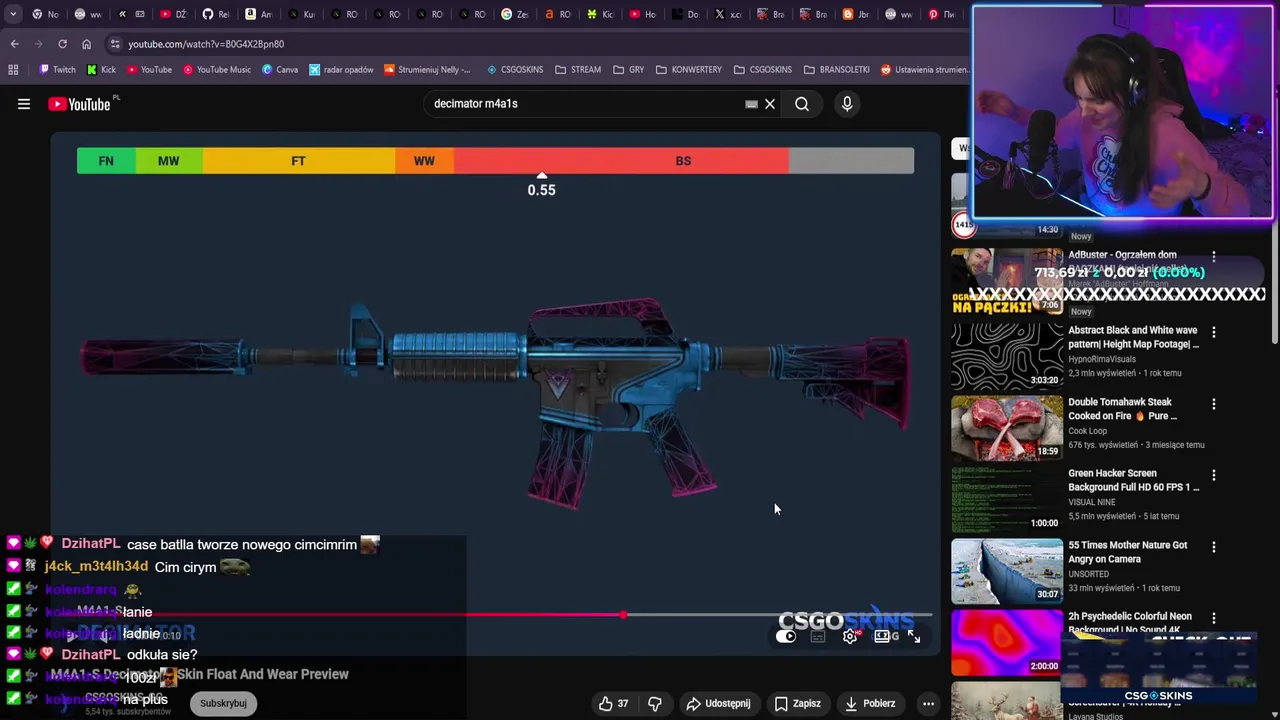1280x720 pixels.
Task: Open options for 55 Times Mother Nature video
Action: tap(1214, 547)
